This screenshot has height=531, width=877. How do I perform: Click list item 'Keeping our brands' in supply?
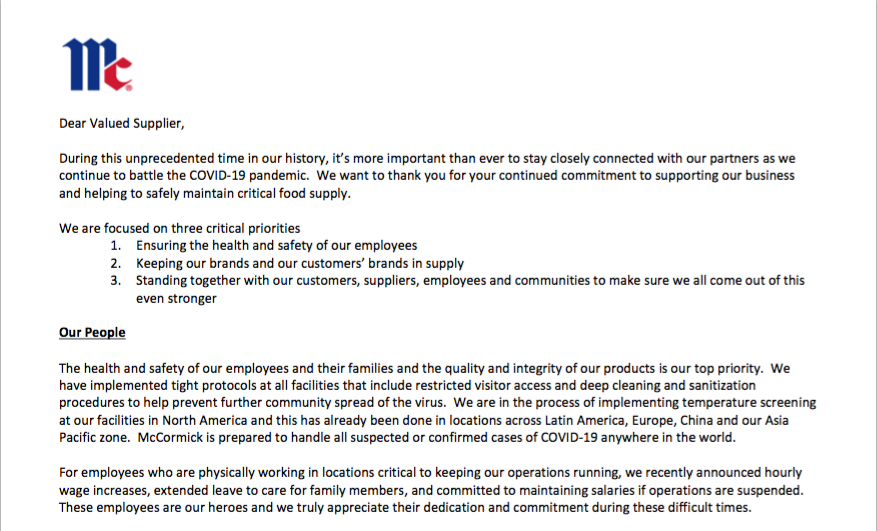tap(300, 264)
